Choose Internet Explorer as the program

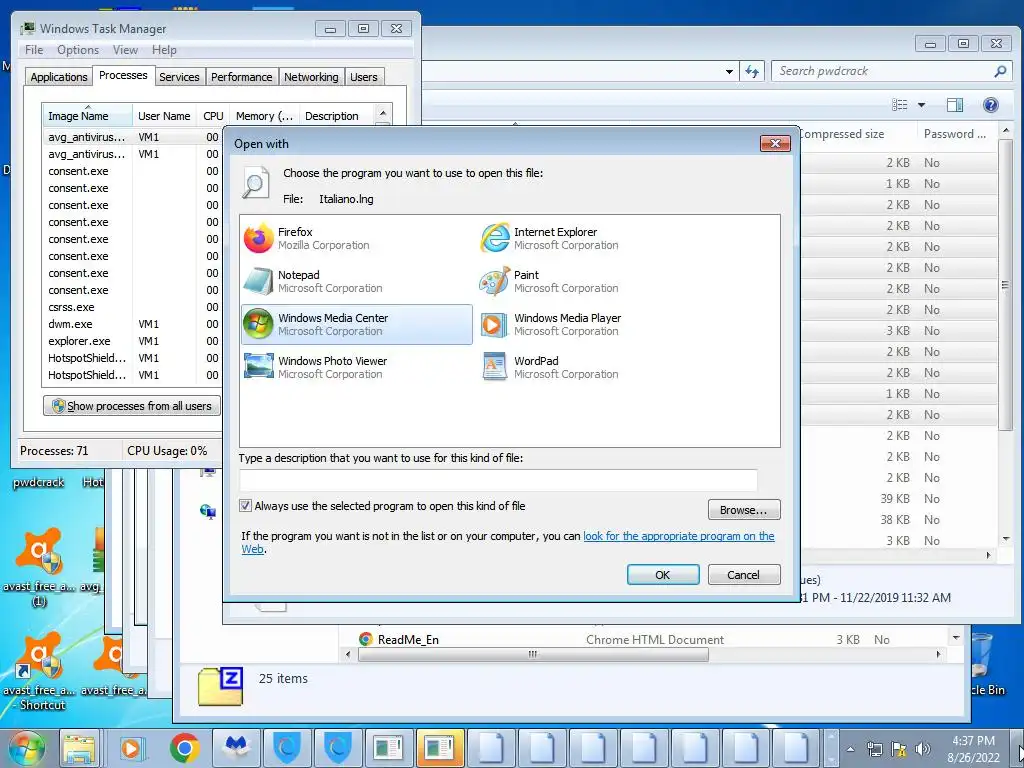[x=592, y=238]
